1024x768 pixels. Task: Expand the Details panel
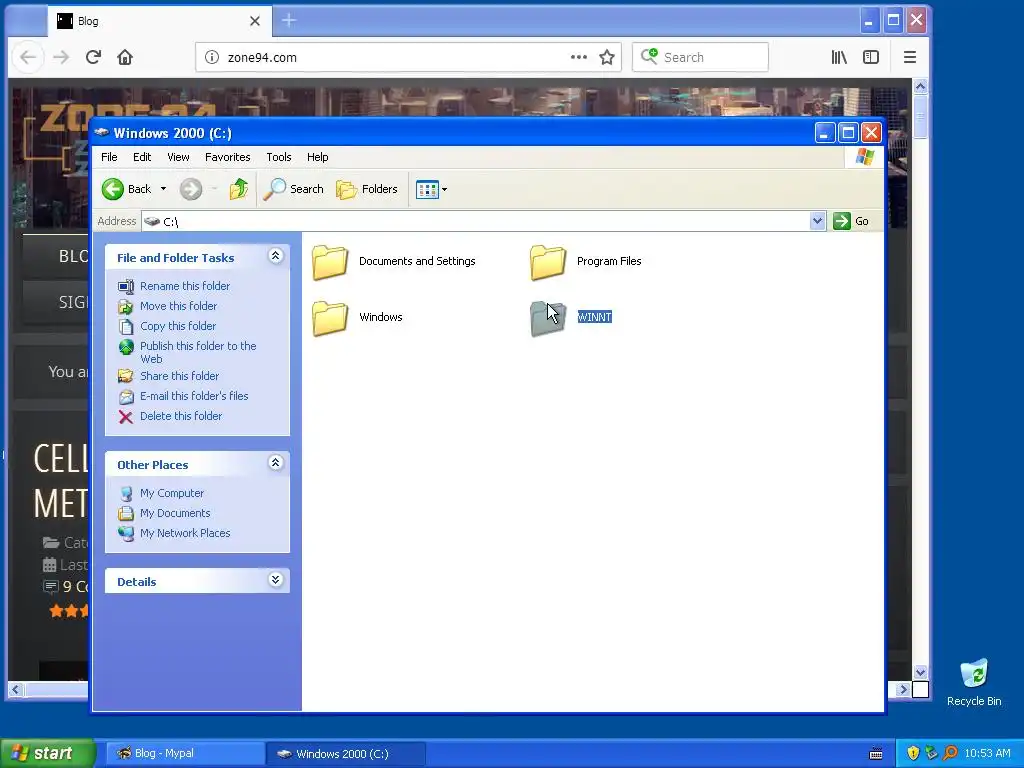(276, 580)
